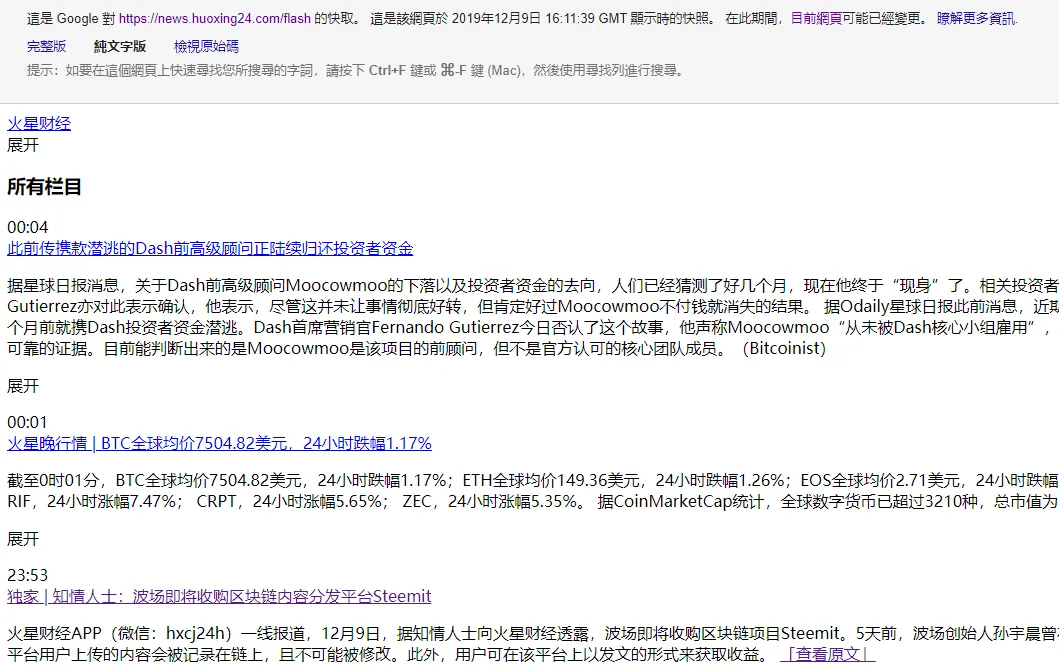Click the 火星财经 site link
Image resolution: width=1059 pixels, height=670 pixels.
[x=39, y=124]
